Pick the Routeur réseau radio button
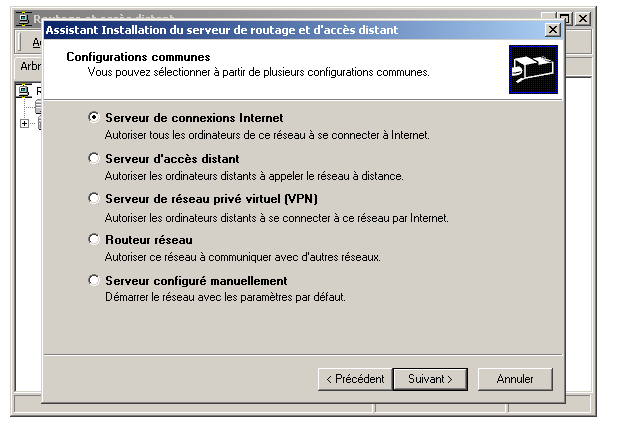The height and width of the screenshot is (429, 629). [94, 239]
